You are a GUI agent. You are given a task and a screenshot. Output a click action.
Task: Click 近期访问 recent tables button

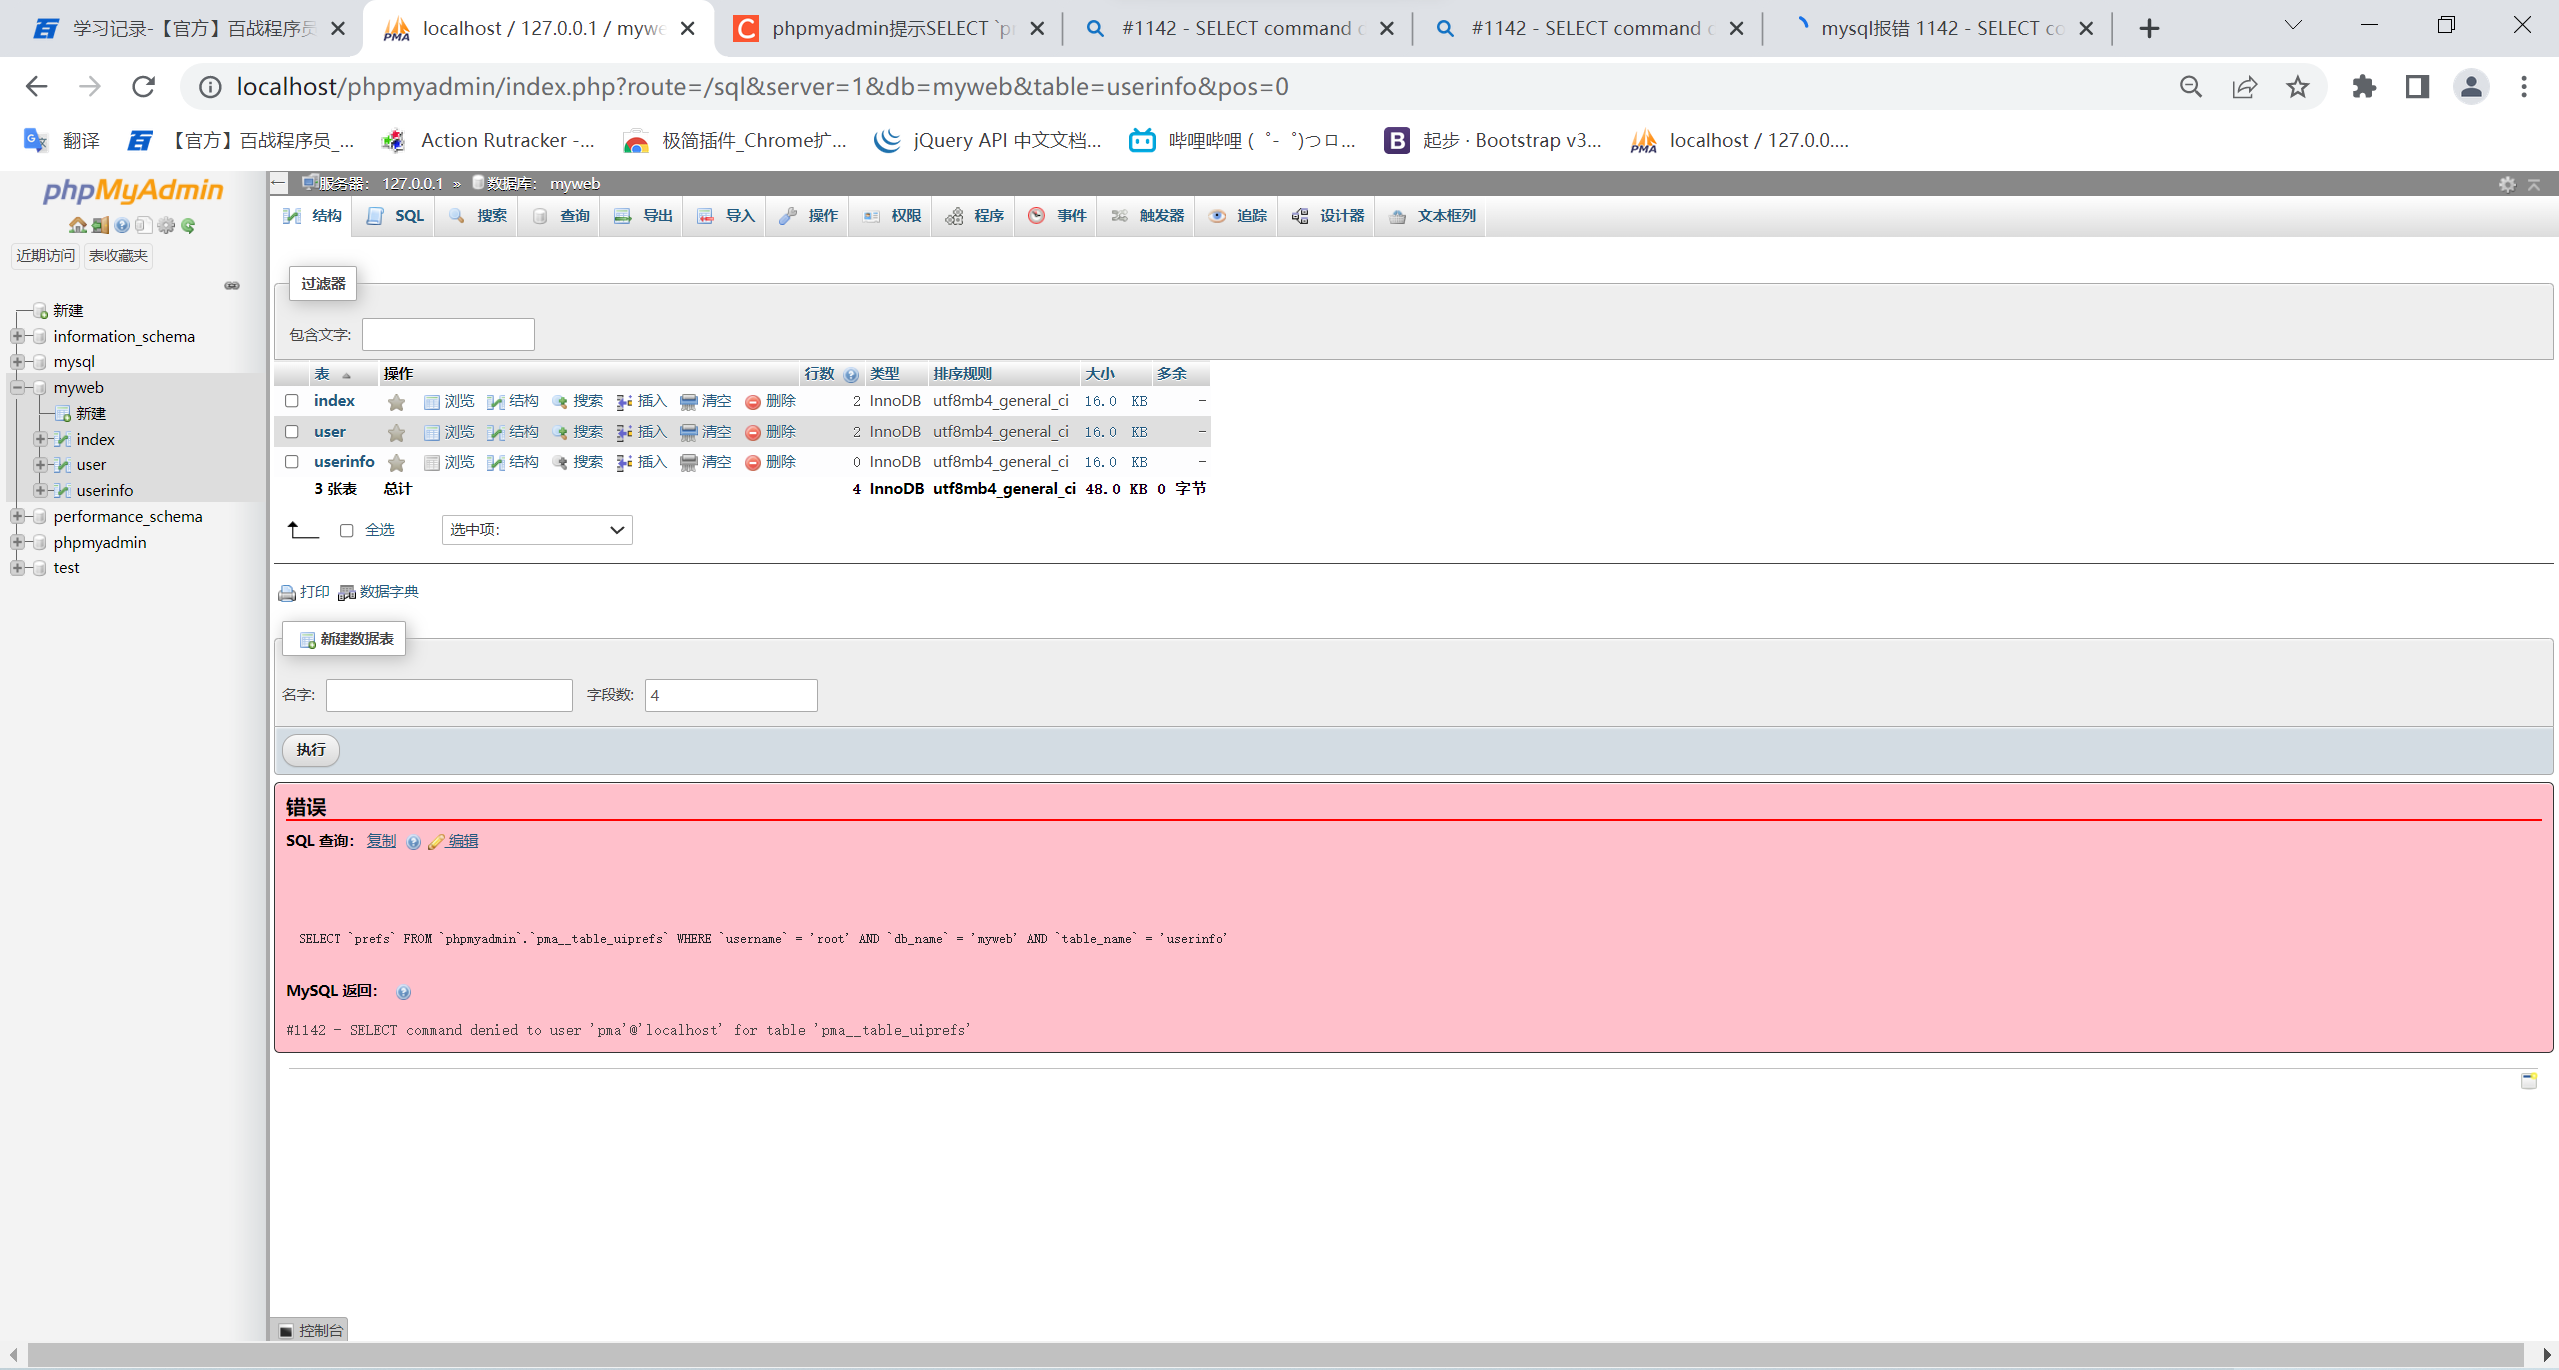click(46, 256)
